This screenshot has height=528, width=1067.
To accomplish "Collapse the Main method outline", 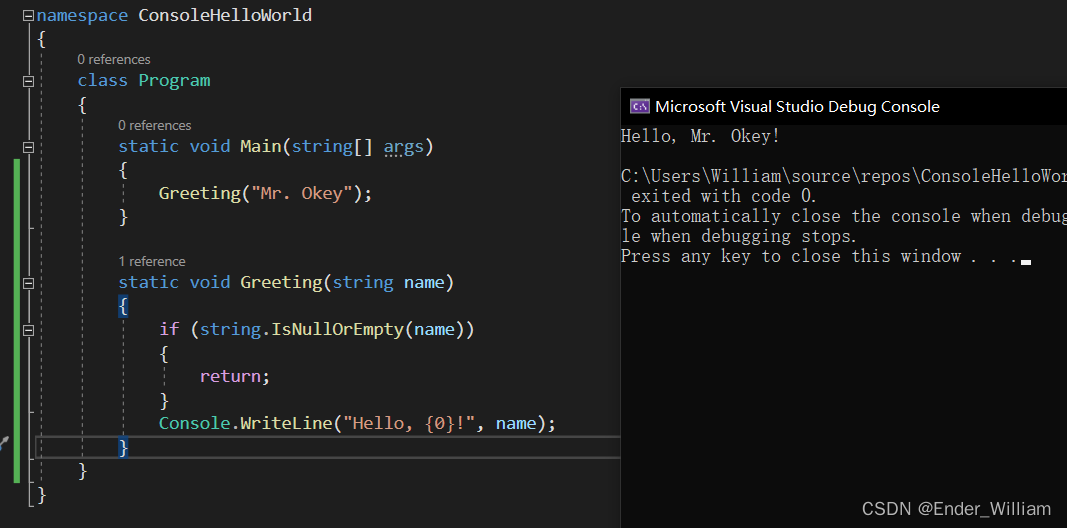I will click(x=28, y=147).
